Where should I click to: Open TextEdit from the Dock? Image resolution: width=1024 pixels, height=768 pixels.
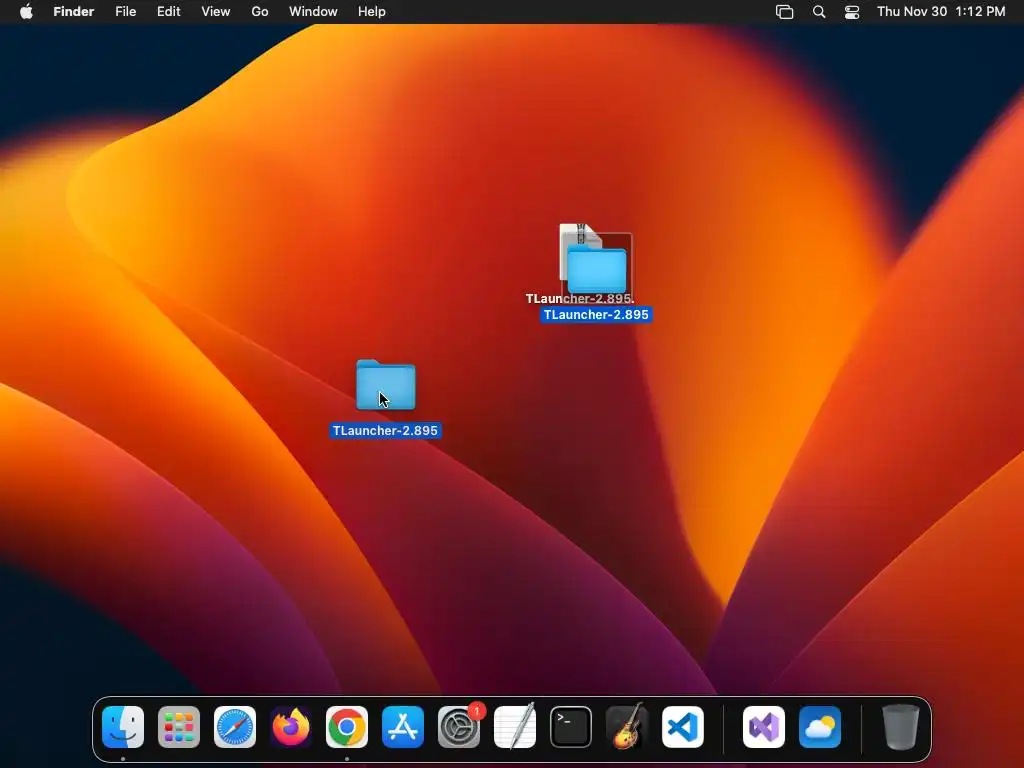(515, 727)
